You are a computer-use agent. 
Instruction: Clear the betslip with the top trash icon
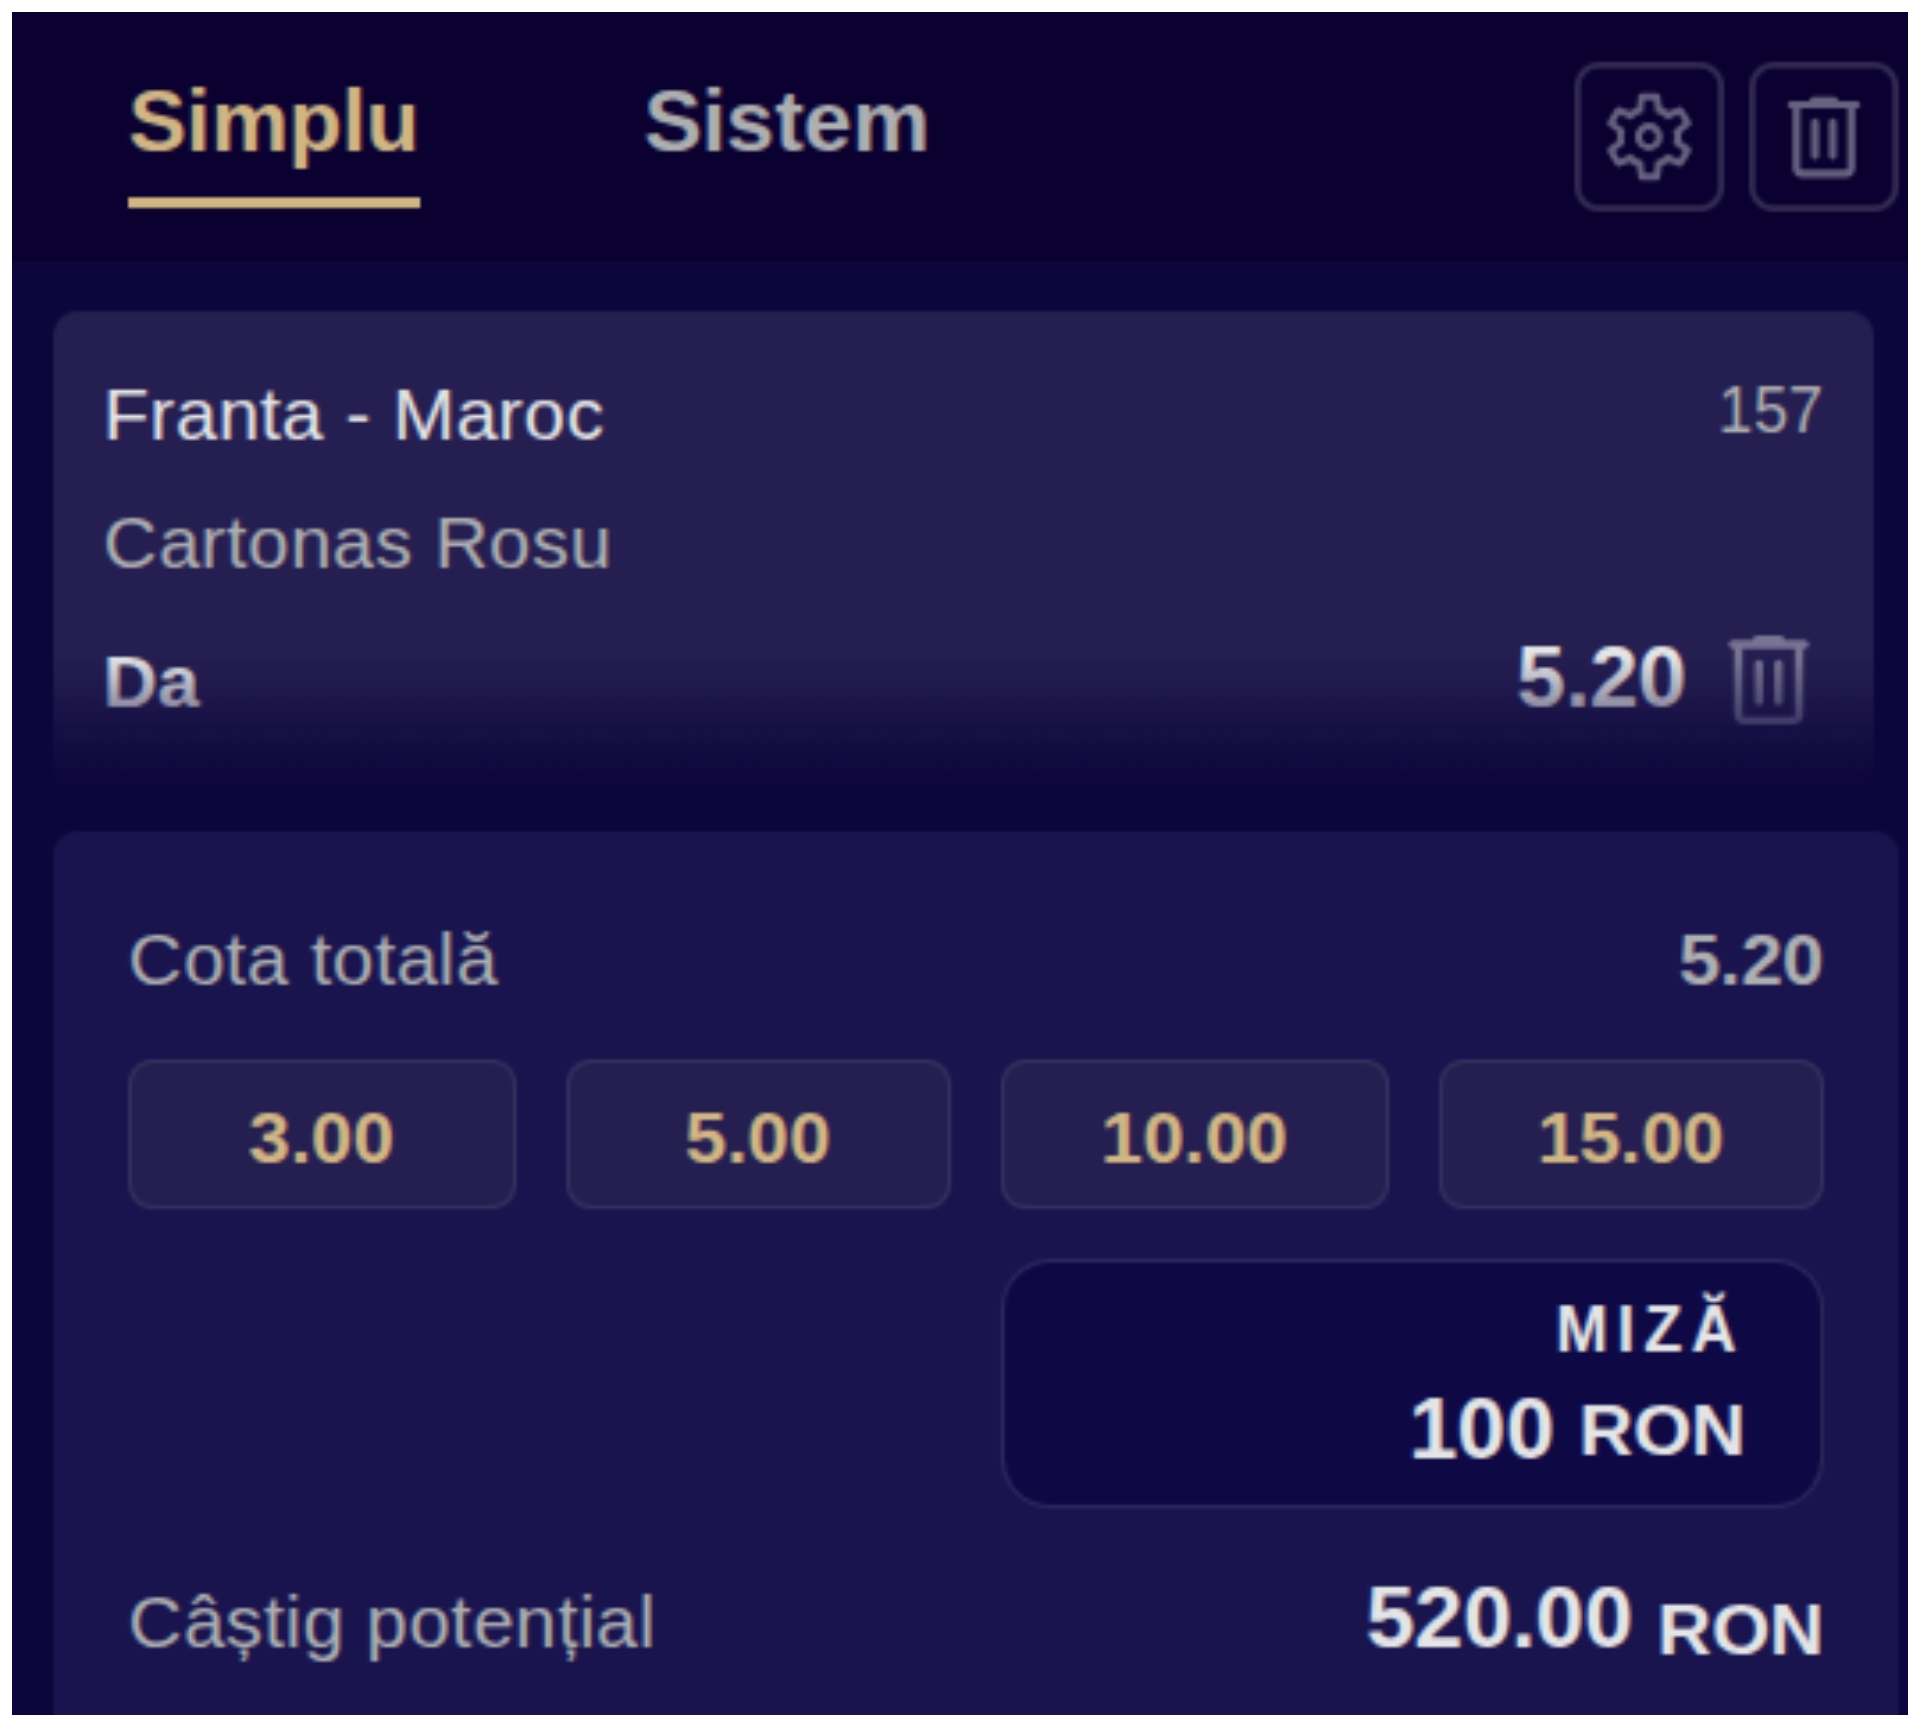pos(1822,137)
